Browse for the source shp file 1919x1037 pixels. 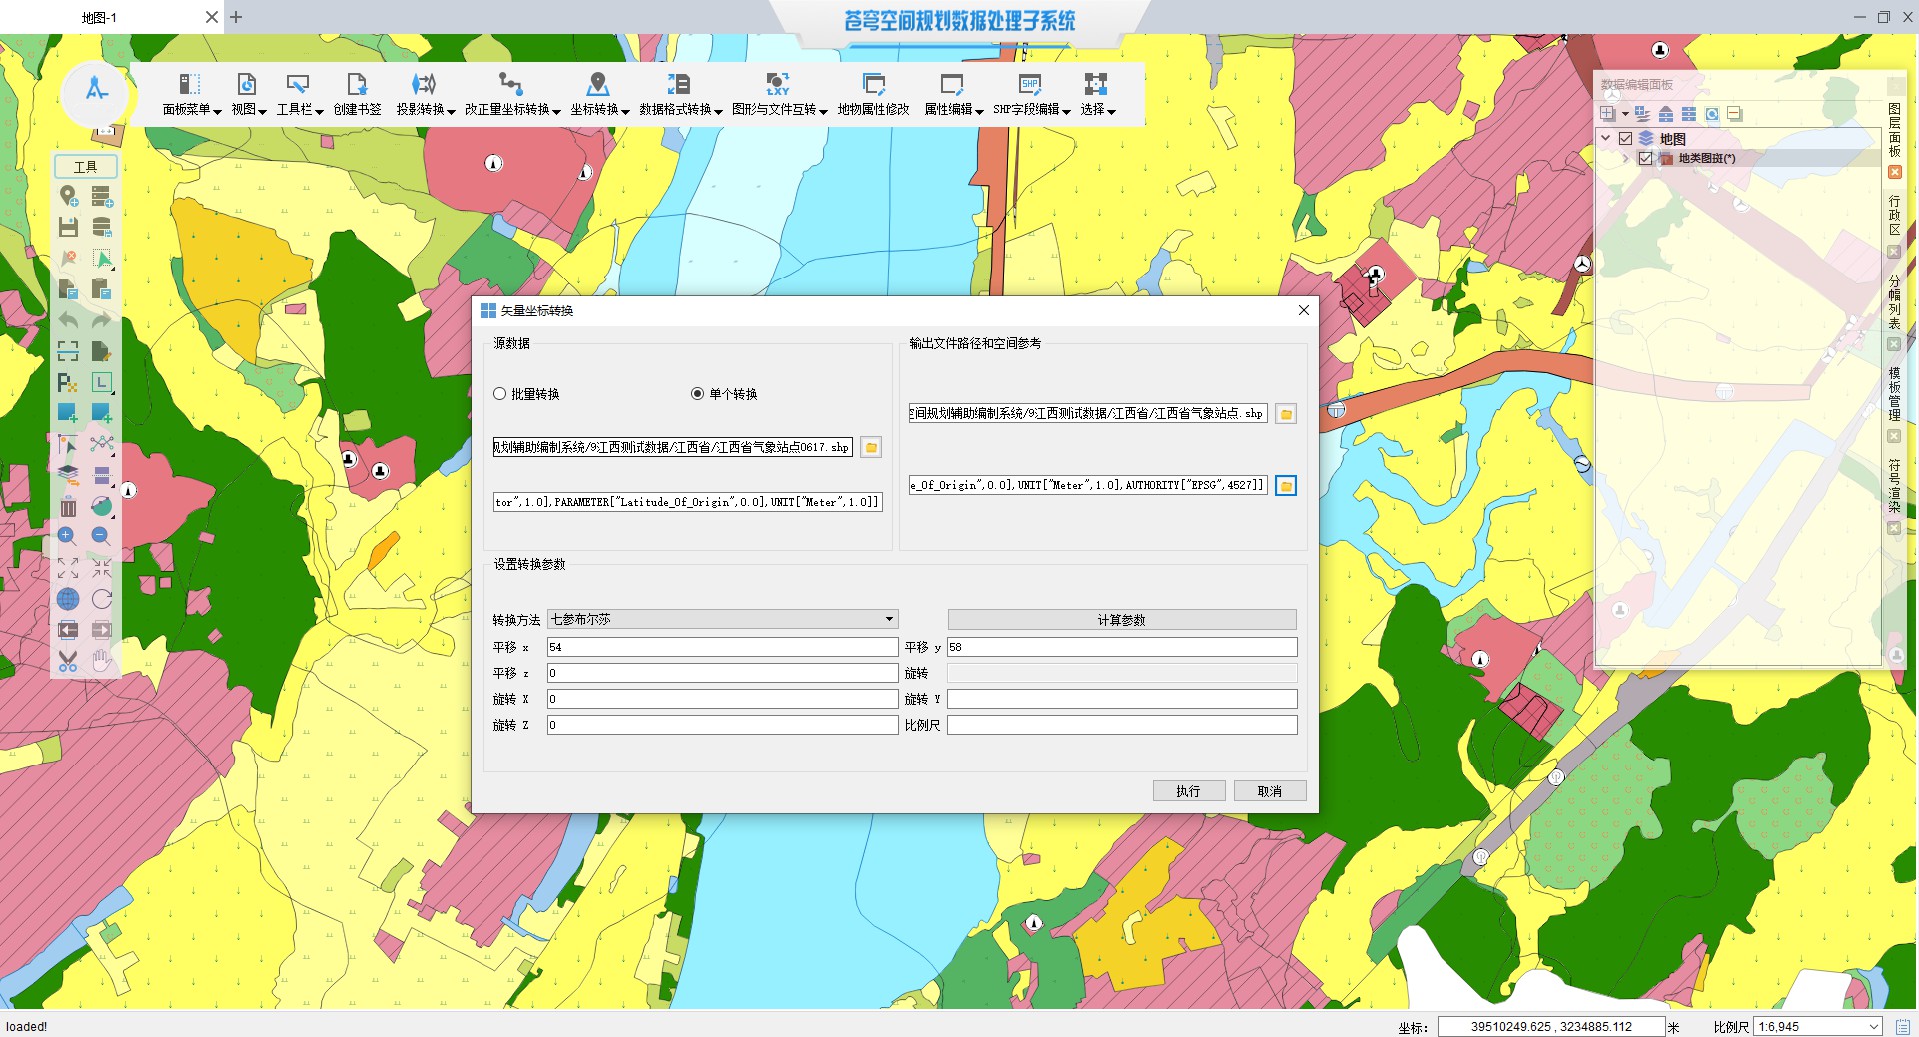[x=871, y=448]
